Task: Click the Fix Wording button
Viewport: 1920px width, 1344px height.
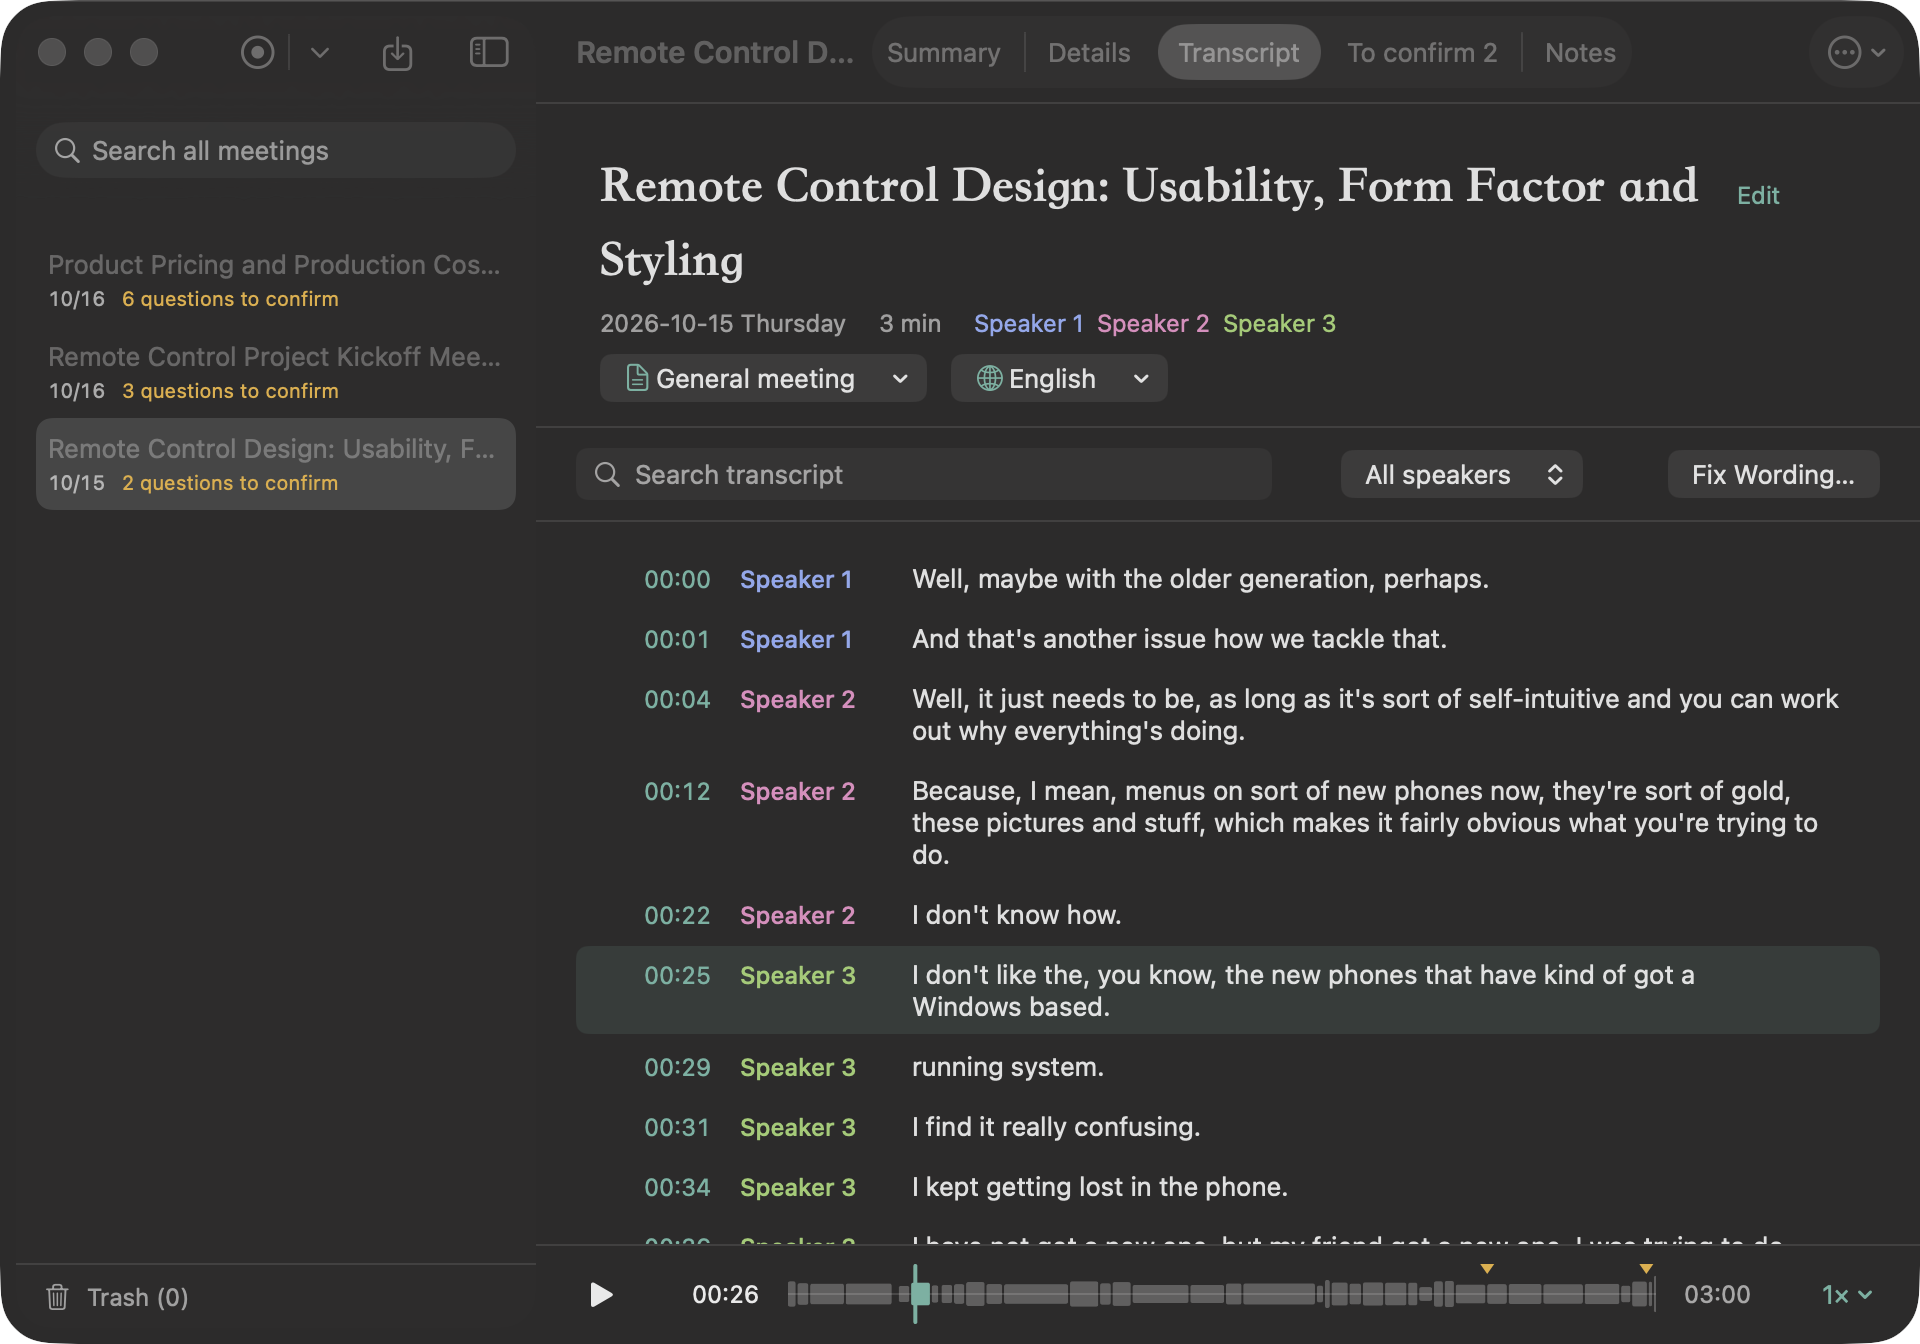Action: coord(1773,474)
